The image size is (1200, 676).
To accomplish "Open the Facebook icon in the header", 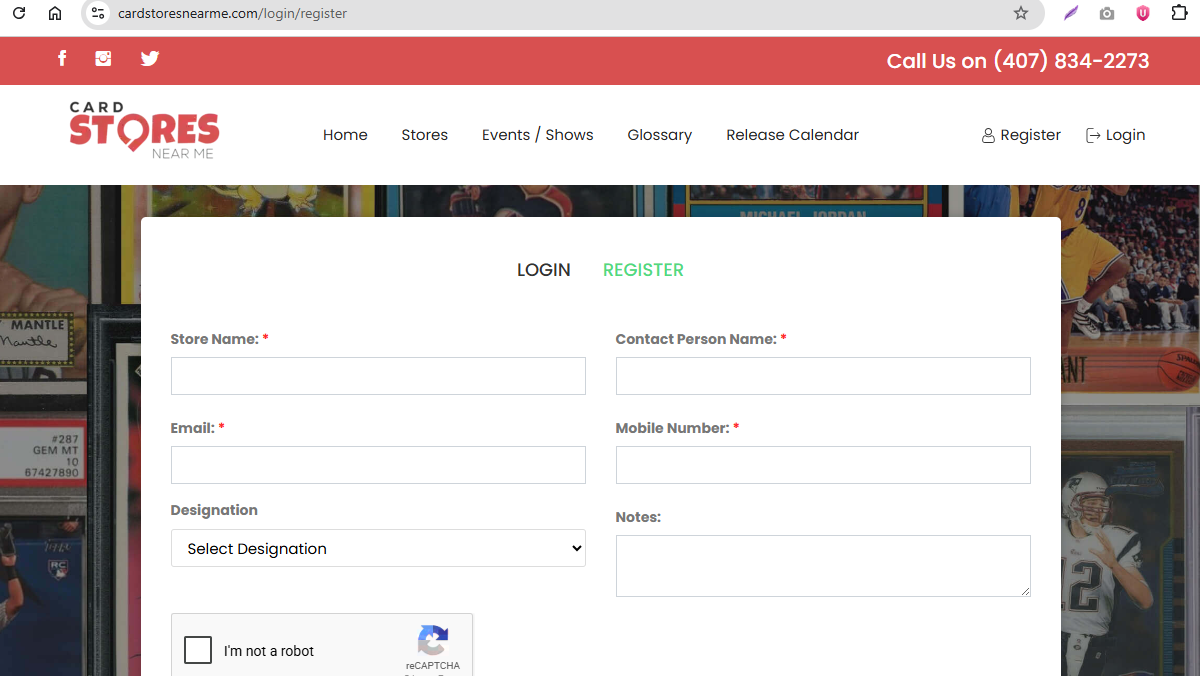I will [x=62, y=59].
